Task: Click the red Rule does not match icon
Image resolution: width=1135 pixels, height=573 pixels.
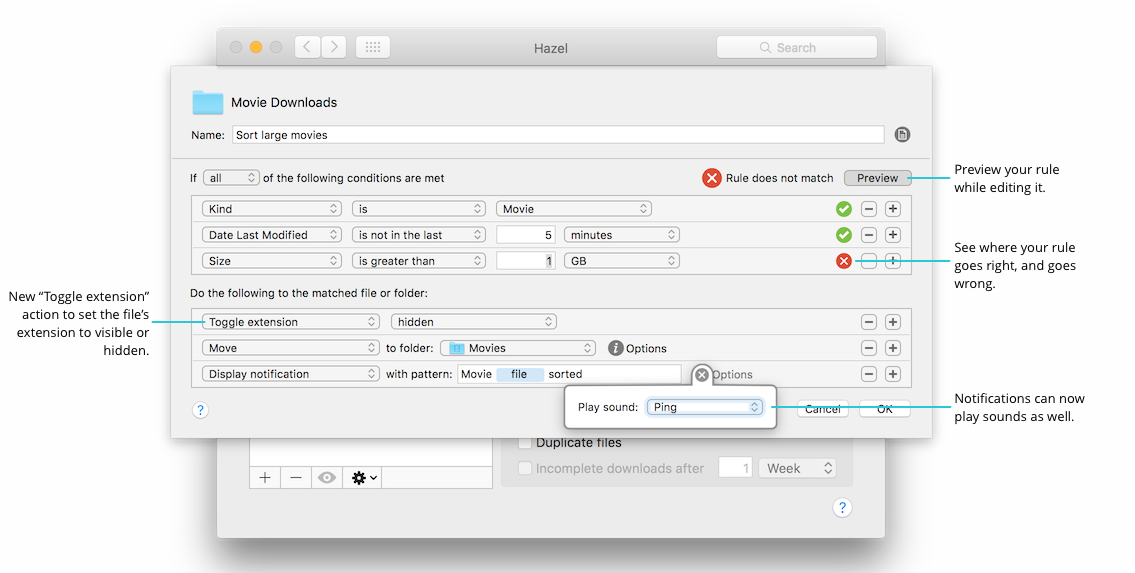Action: 712,178
